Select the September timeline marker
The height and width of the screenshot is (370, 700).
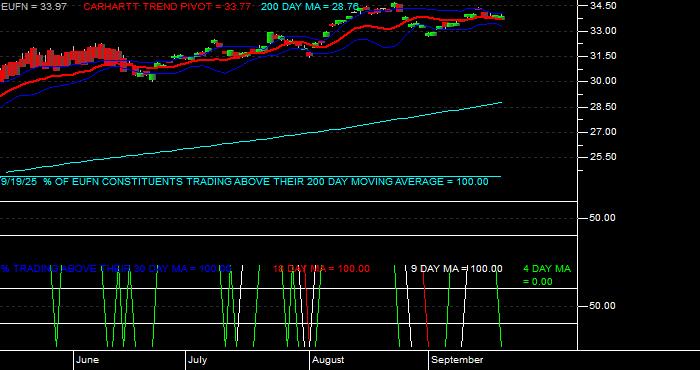point(458,360)
